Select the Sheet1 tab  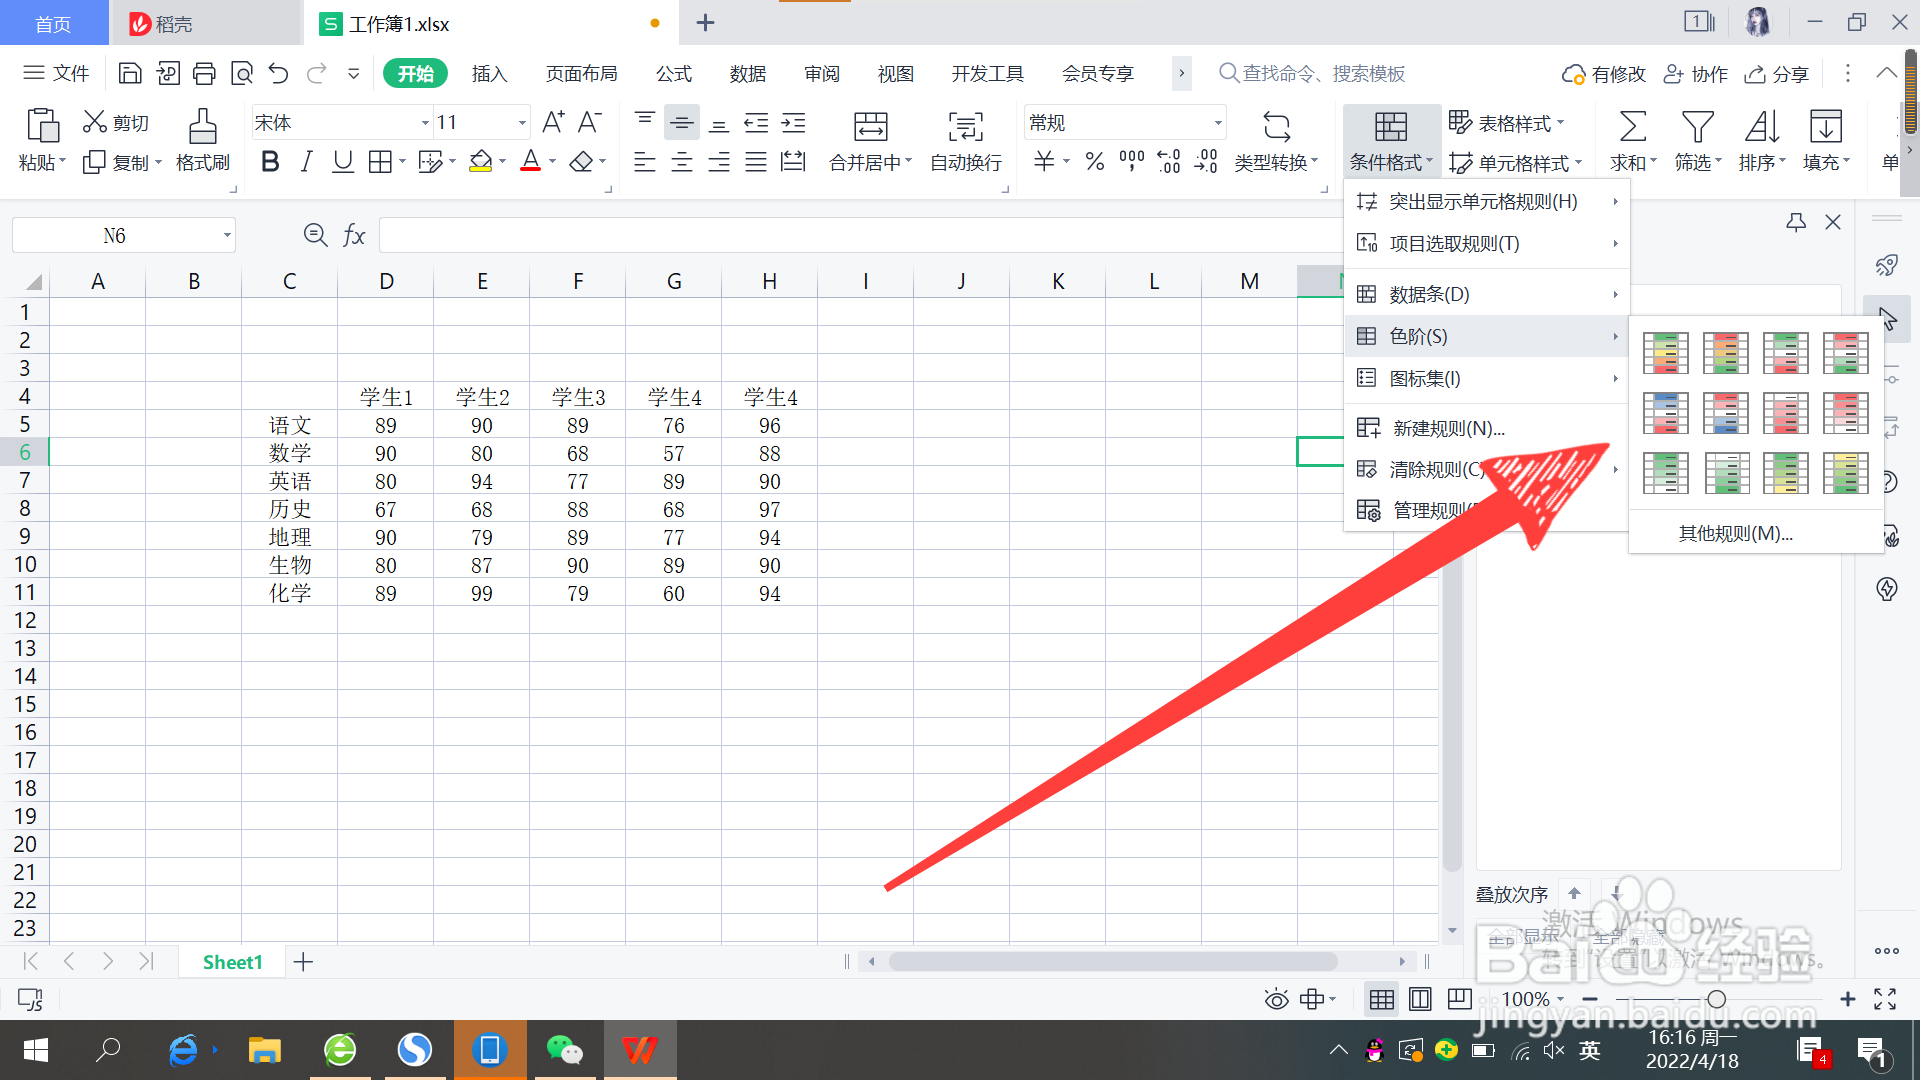(232, 962)
